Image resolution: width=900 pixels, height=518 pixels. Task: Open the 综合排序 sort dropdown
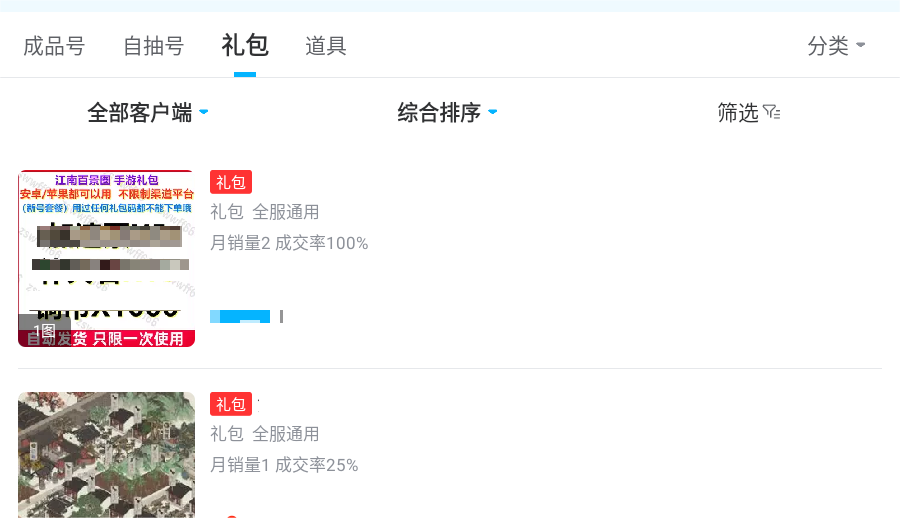[439, 113]
